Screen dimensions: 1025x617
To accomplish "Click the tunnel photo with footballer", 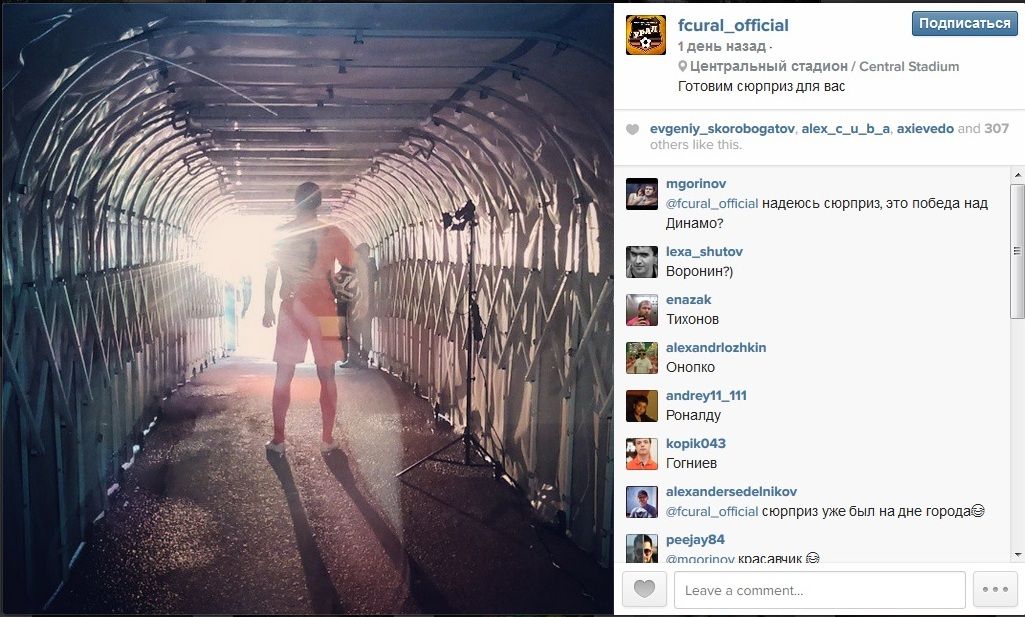I will 307,308.
